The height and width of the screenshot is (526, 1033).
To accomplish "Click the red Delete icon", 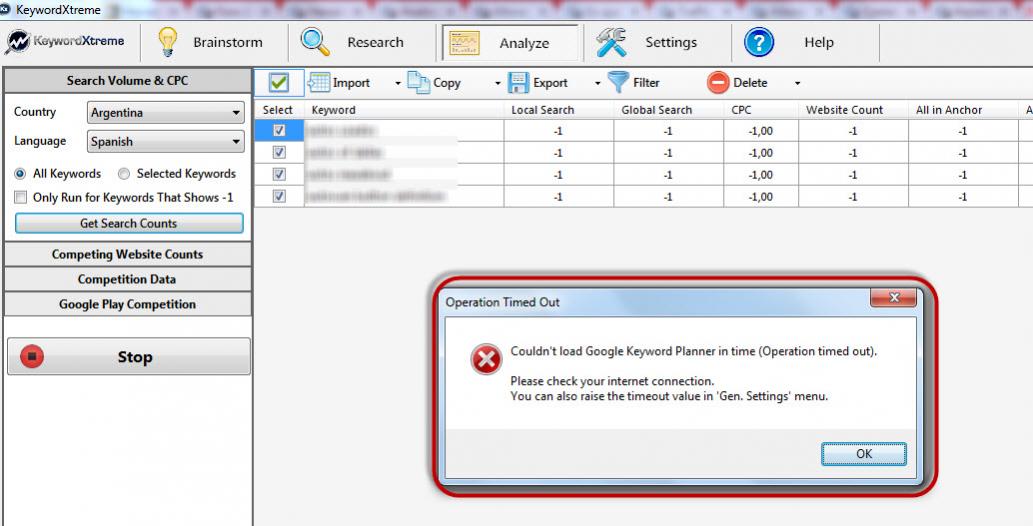I will (x=718, y=83).
